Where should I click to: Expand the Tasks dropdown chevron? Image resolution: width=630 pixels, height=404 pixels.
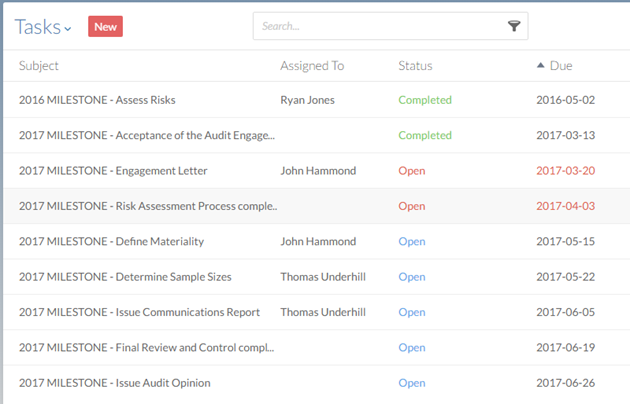[68, 29]
